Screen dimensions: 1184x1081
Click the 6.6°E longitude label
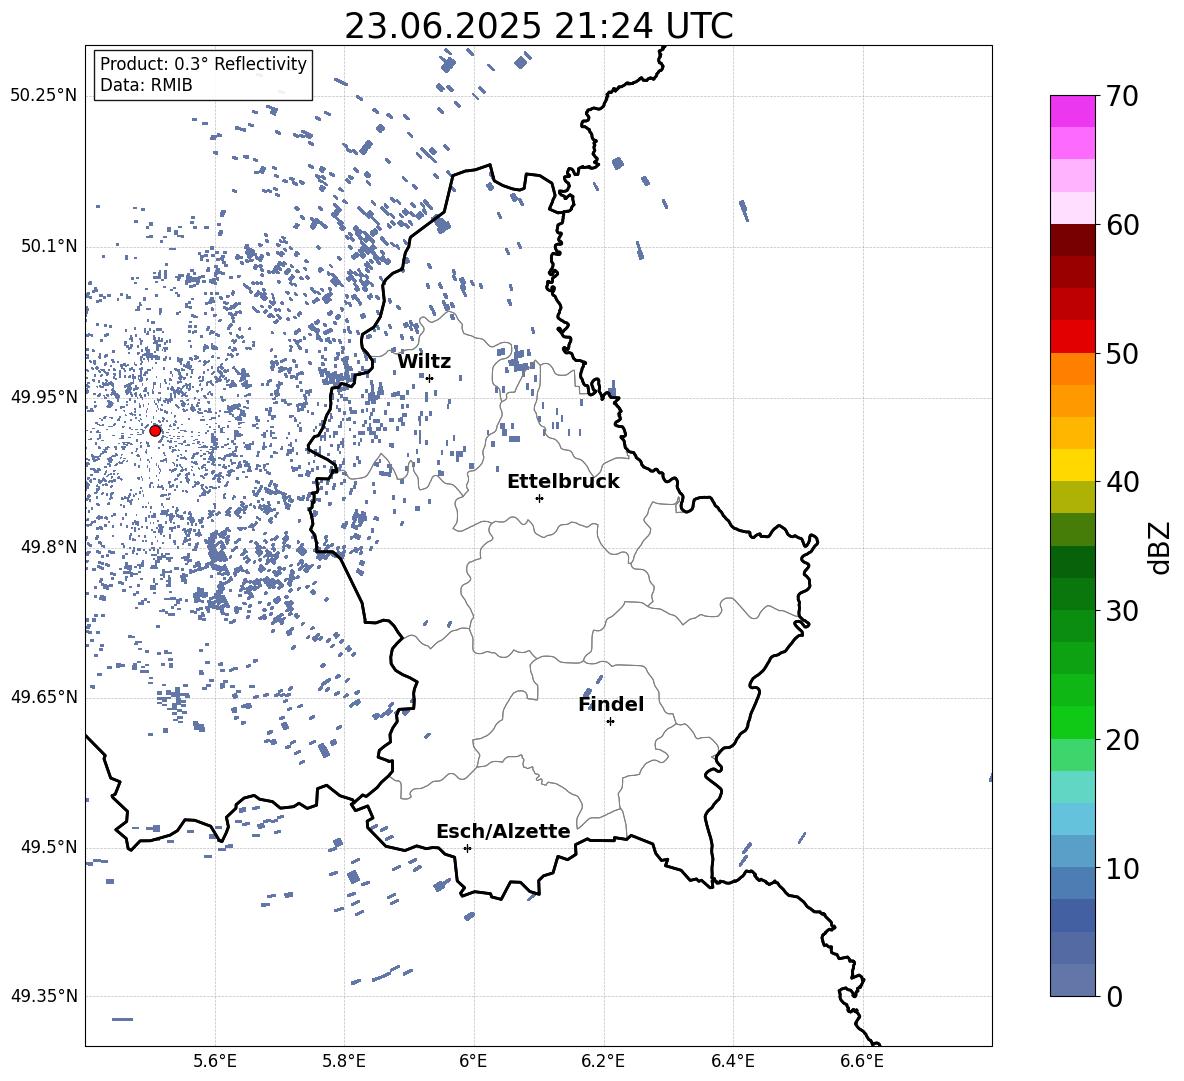pos(862,1061)
